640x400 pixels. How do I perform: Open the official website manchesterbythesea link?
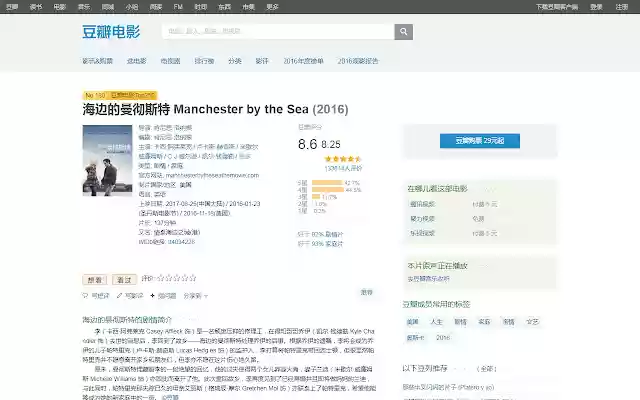coord(212,175)
